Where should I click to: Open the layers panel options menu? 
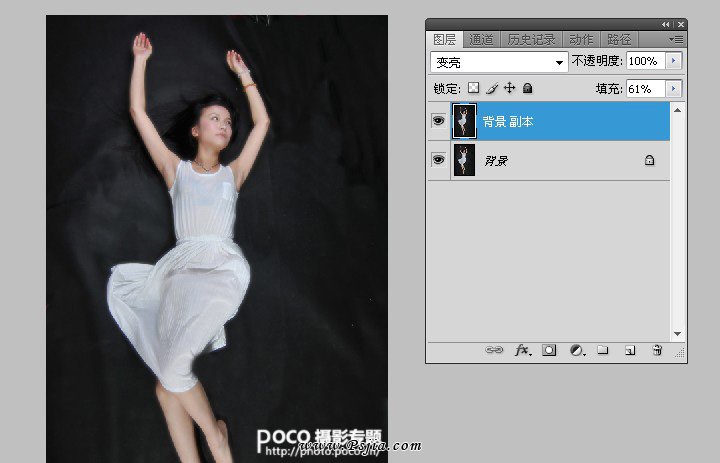pos(676,39)
